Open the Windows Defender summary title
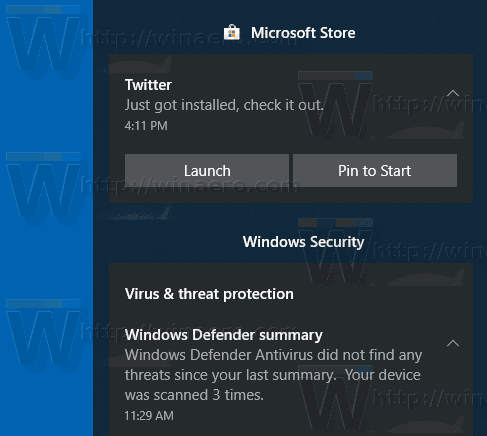The image size is (487, 436). (224, 335)
